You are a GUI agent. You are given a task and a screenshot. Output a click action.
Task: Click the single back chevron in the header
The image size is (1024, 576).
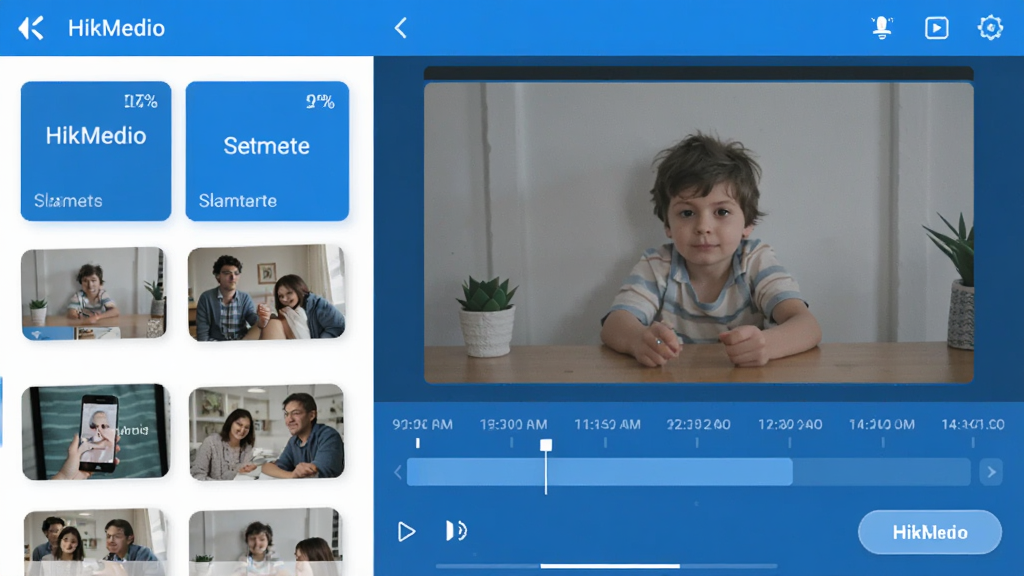pyautogui.click(x=401, y=28)
